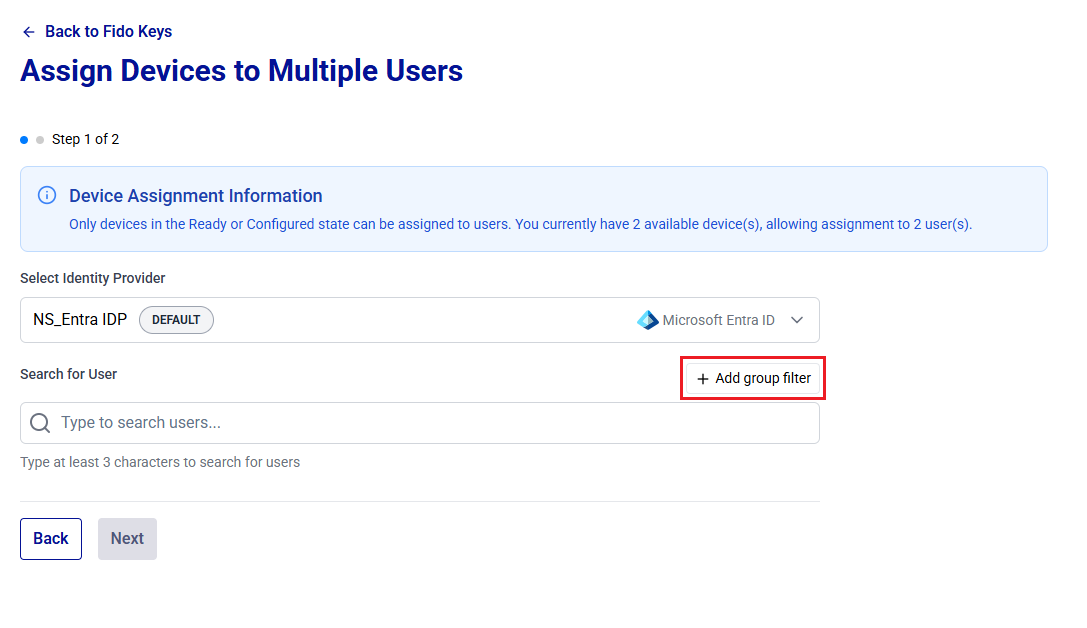Click the Assign Devices to Multiple Users title
This screenshot has height=628, width=1087.
pyautogui.click(x=241, y=71)
